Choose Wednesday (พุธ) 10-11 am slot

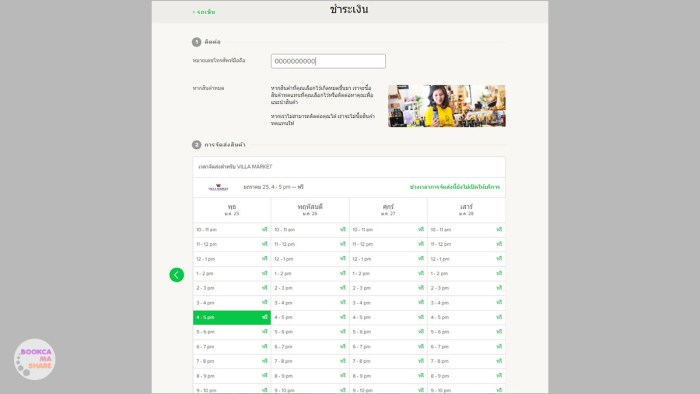[232, 229]
